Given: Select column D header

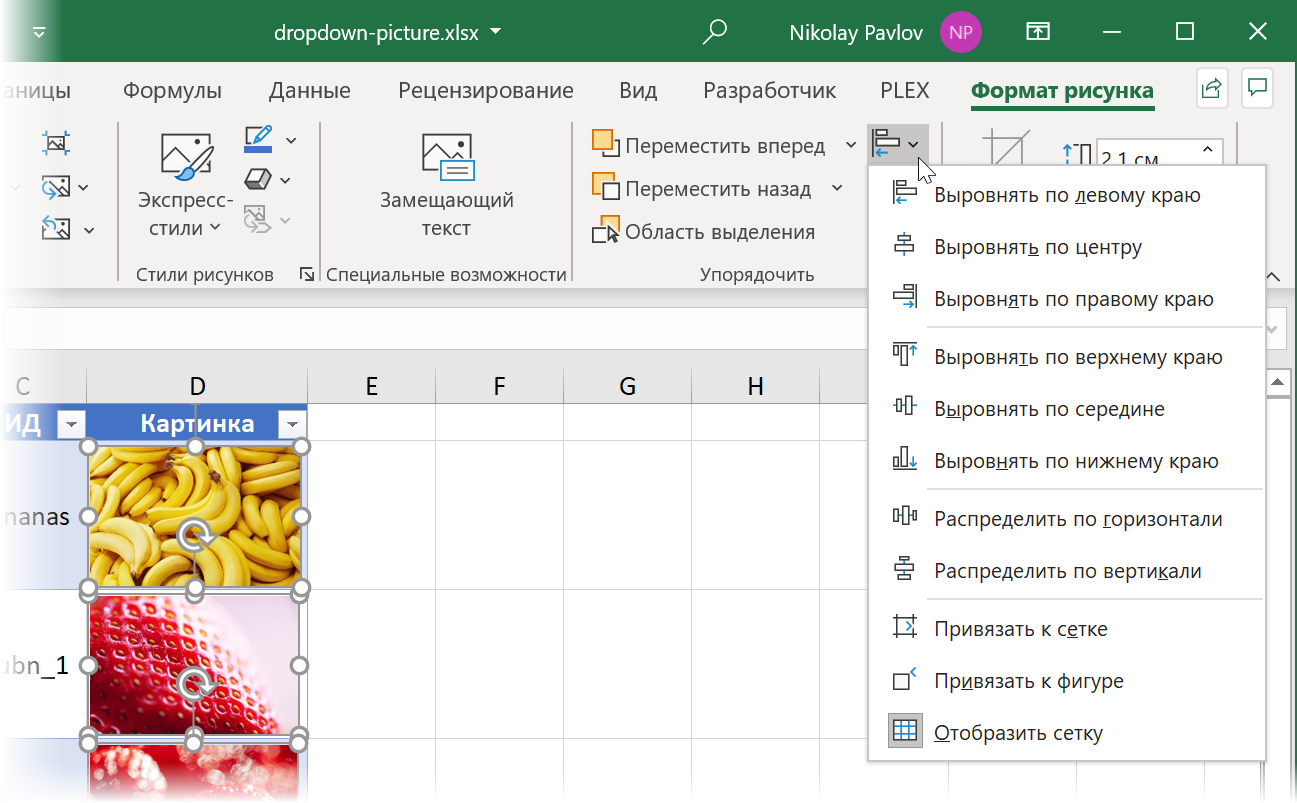Looking at the screenshot, I should click(197, 386).
